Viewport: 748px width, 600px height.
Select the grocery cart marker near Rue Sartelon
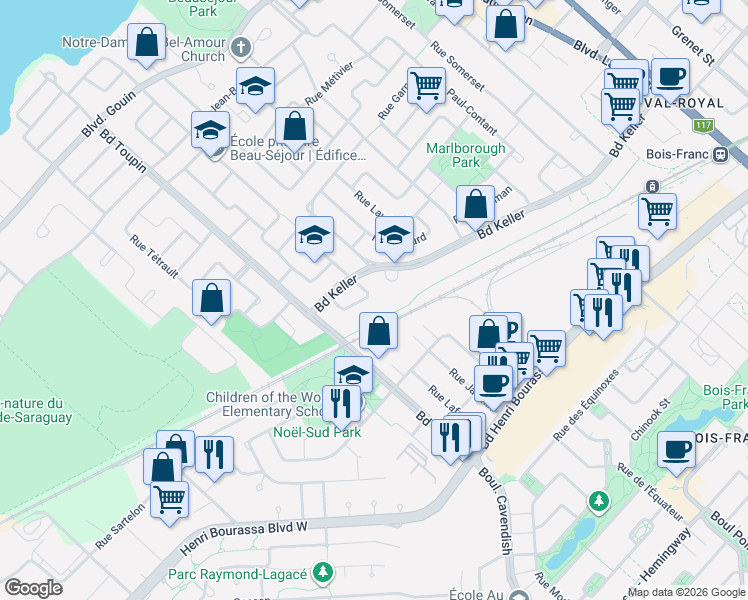[x=169, y=502]
